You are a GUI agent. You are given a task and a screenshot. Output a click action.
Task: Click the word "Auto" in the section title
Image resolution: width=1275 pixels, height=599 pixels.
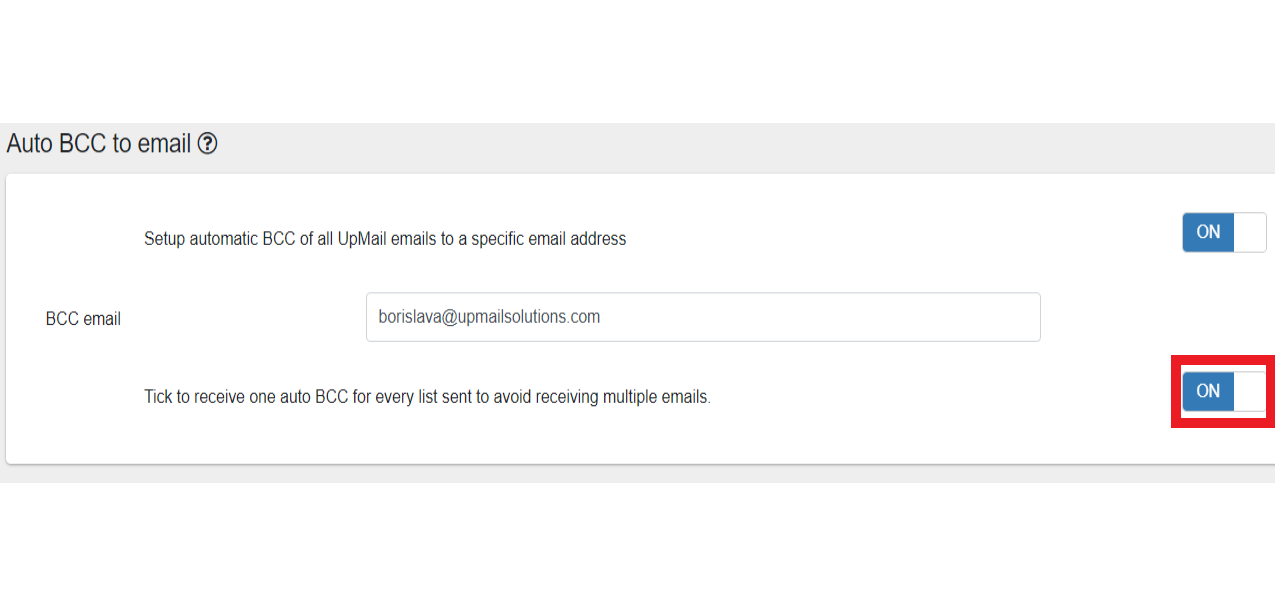[30, 144]
